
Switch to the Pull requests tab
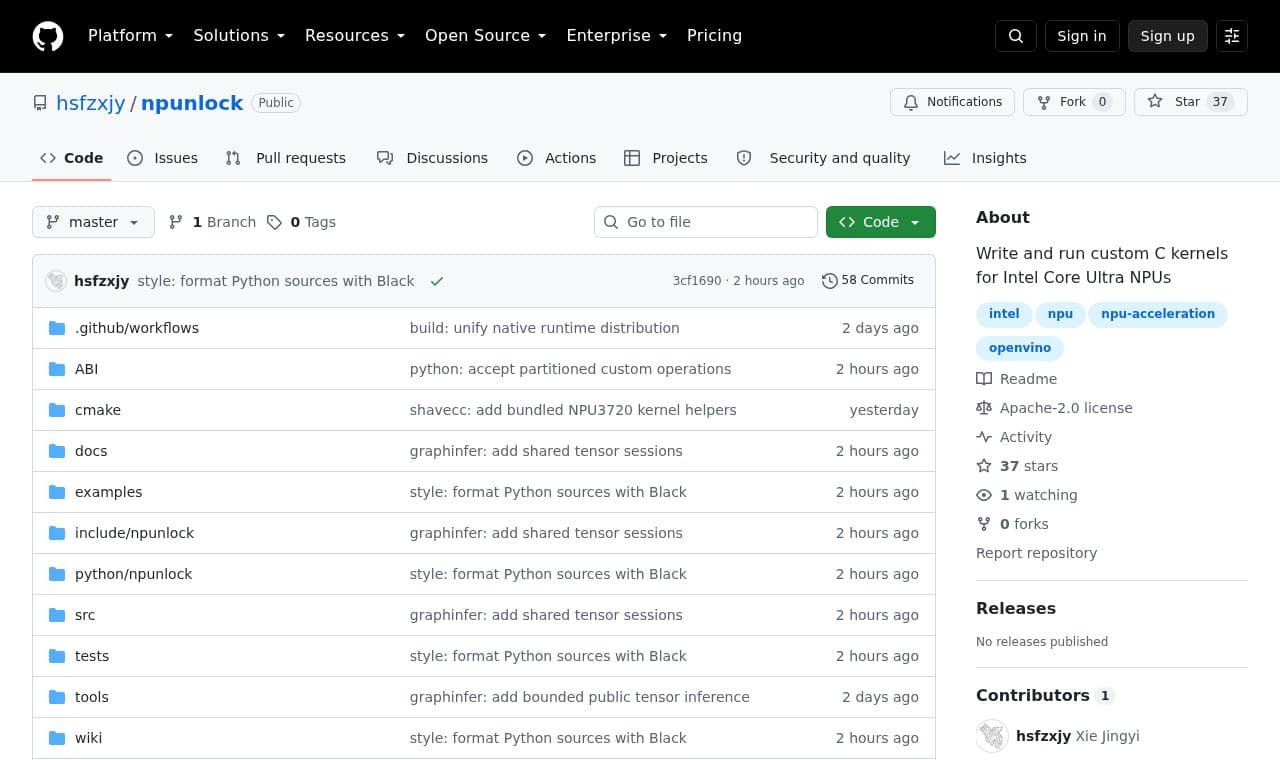coord(286,158)
